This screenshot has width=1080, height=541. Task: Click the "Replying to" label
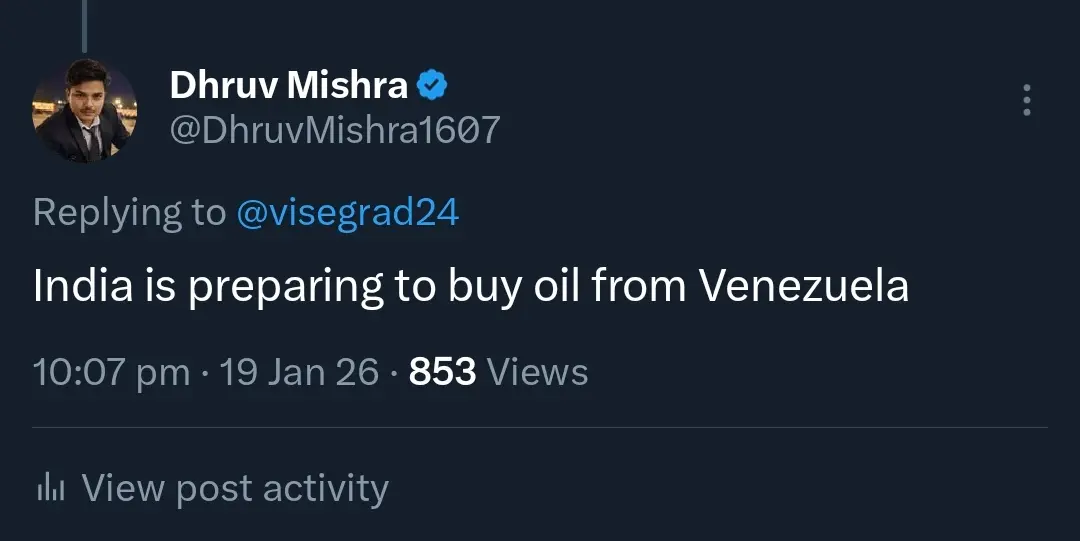coord(130,212)
